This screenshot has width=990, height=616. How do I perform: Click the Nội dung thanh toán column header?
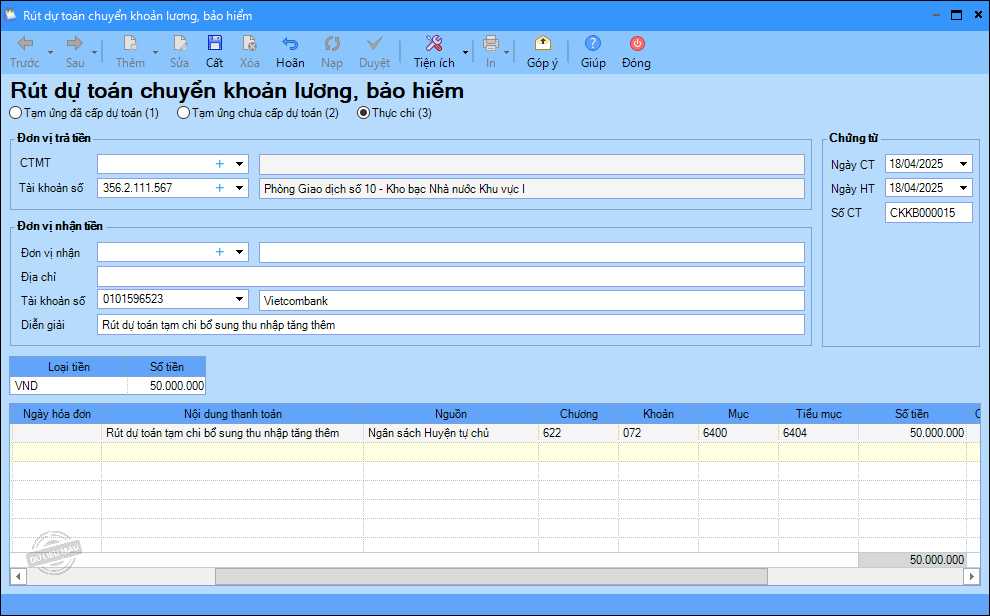pos(232,414)
